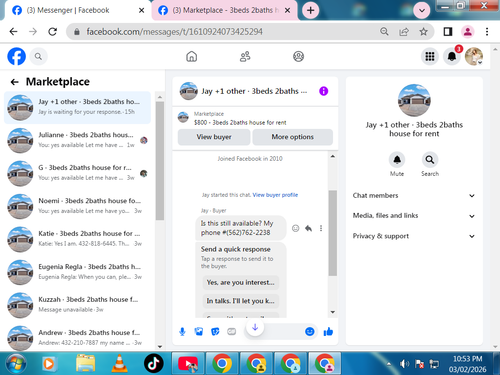Click the Mute bell icon in chat details
The height and width of the screenshot is (375, 500).
point(397,160)
